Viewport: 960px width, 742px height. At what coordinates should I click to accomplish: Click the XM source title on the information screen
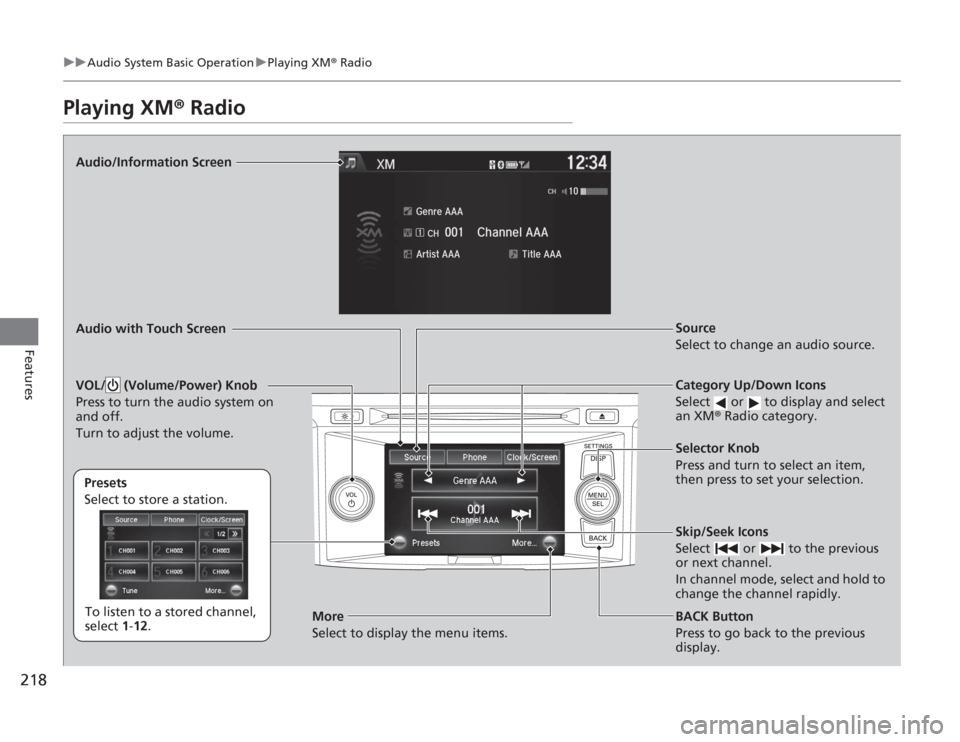pos(386,164)
